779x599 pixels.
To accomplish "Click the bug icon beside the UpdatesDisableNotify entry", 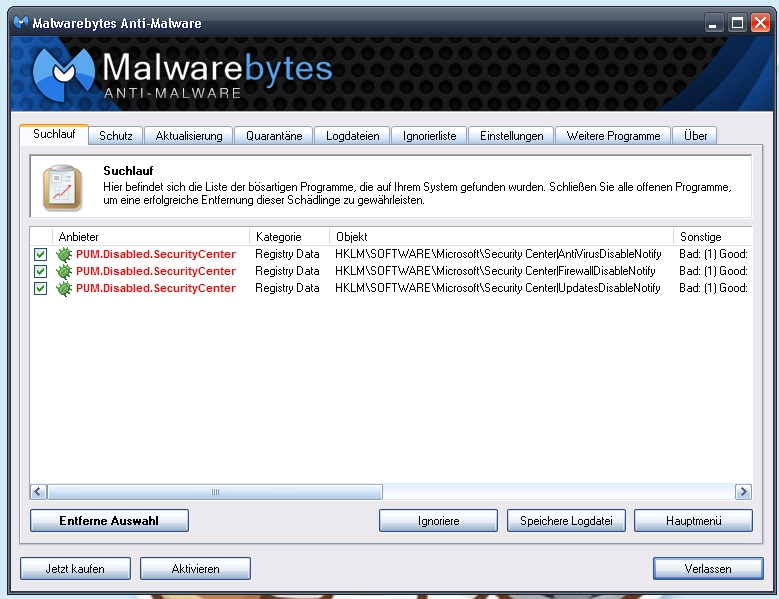I will [x=64, y=288].
